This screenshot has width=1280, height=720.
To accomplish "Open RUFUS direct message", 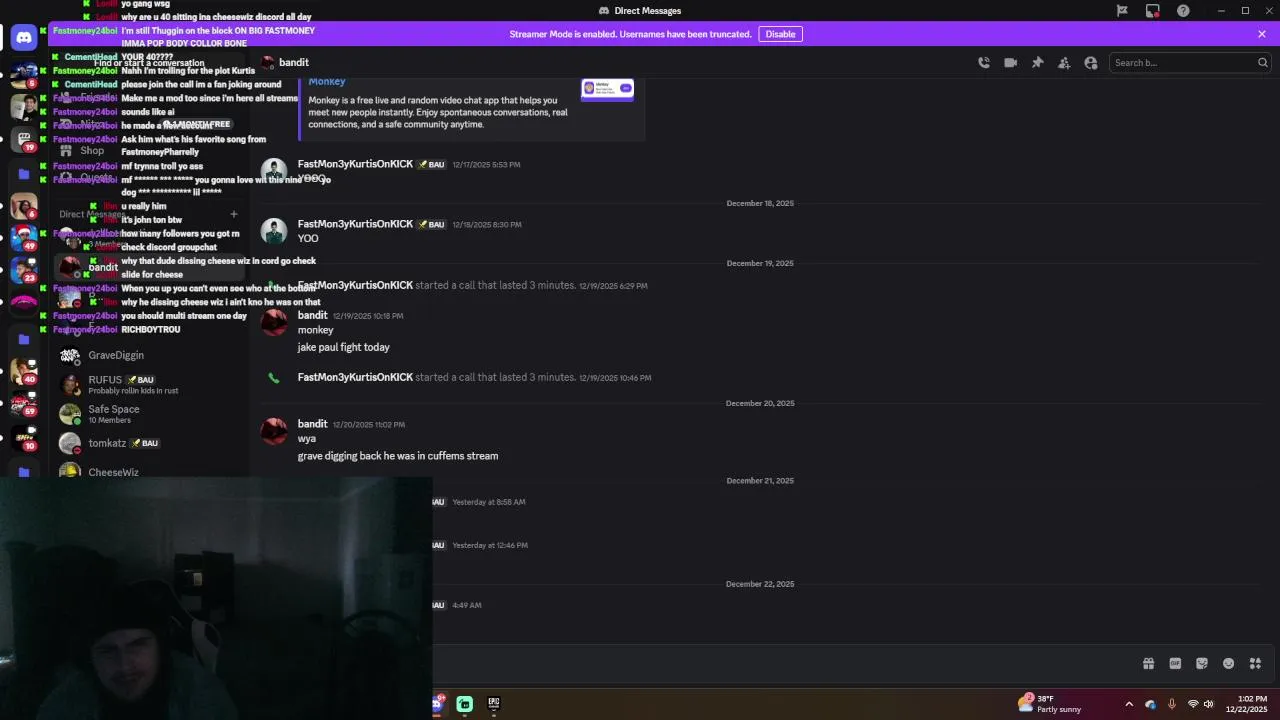I will coord(150,384).
